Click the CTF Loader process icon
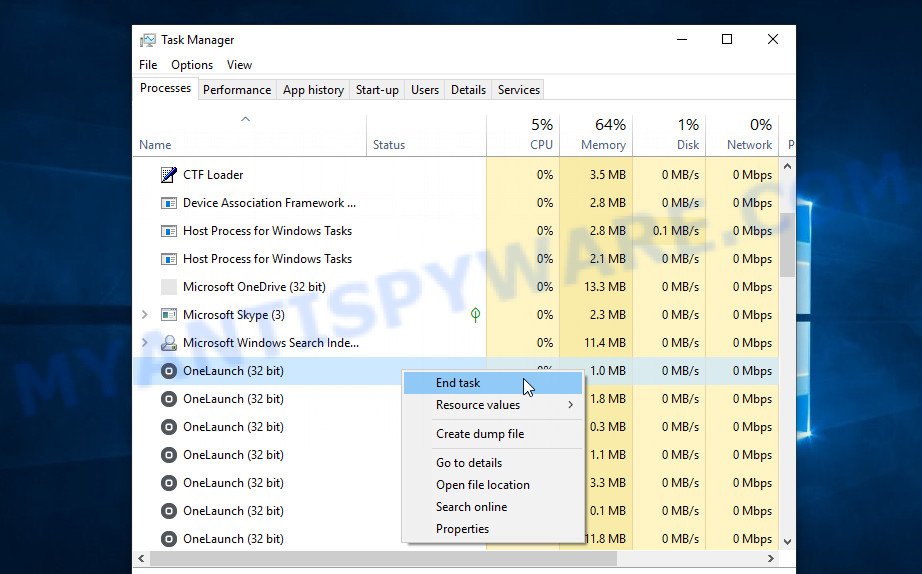 tap(169, 175)
